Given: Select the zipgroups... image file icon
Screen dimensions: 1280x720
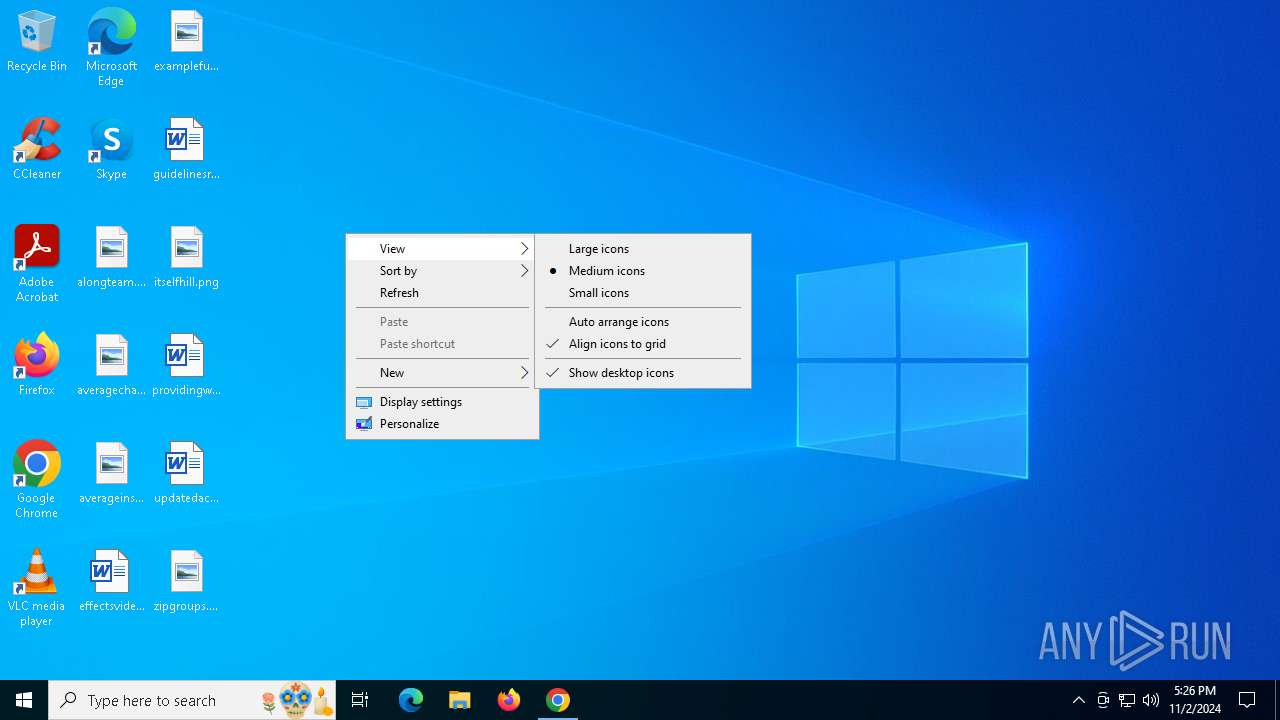Looking at the screenshot, I should coord(186,582).
